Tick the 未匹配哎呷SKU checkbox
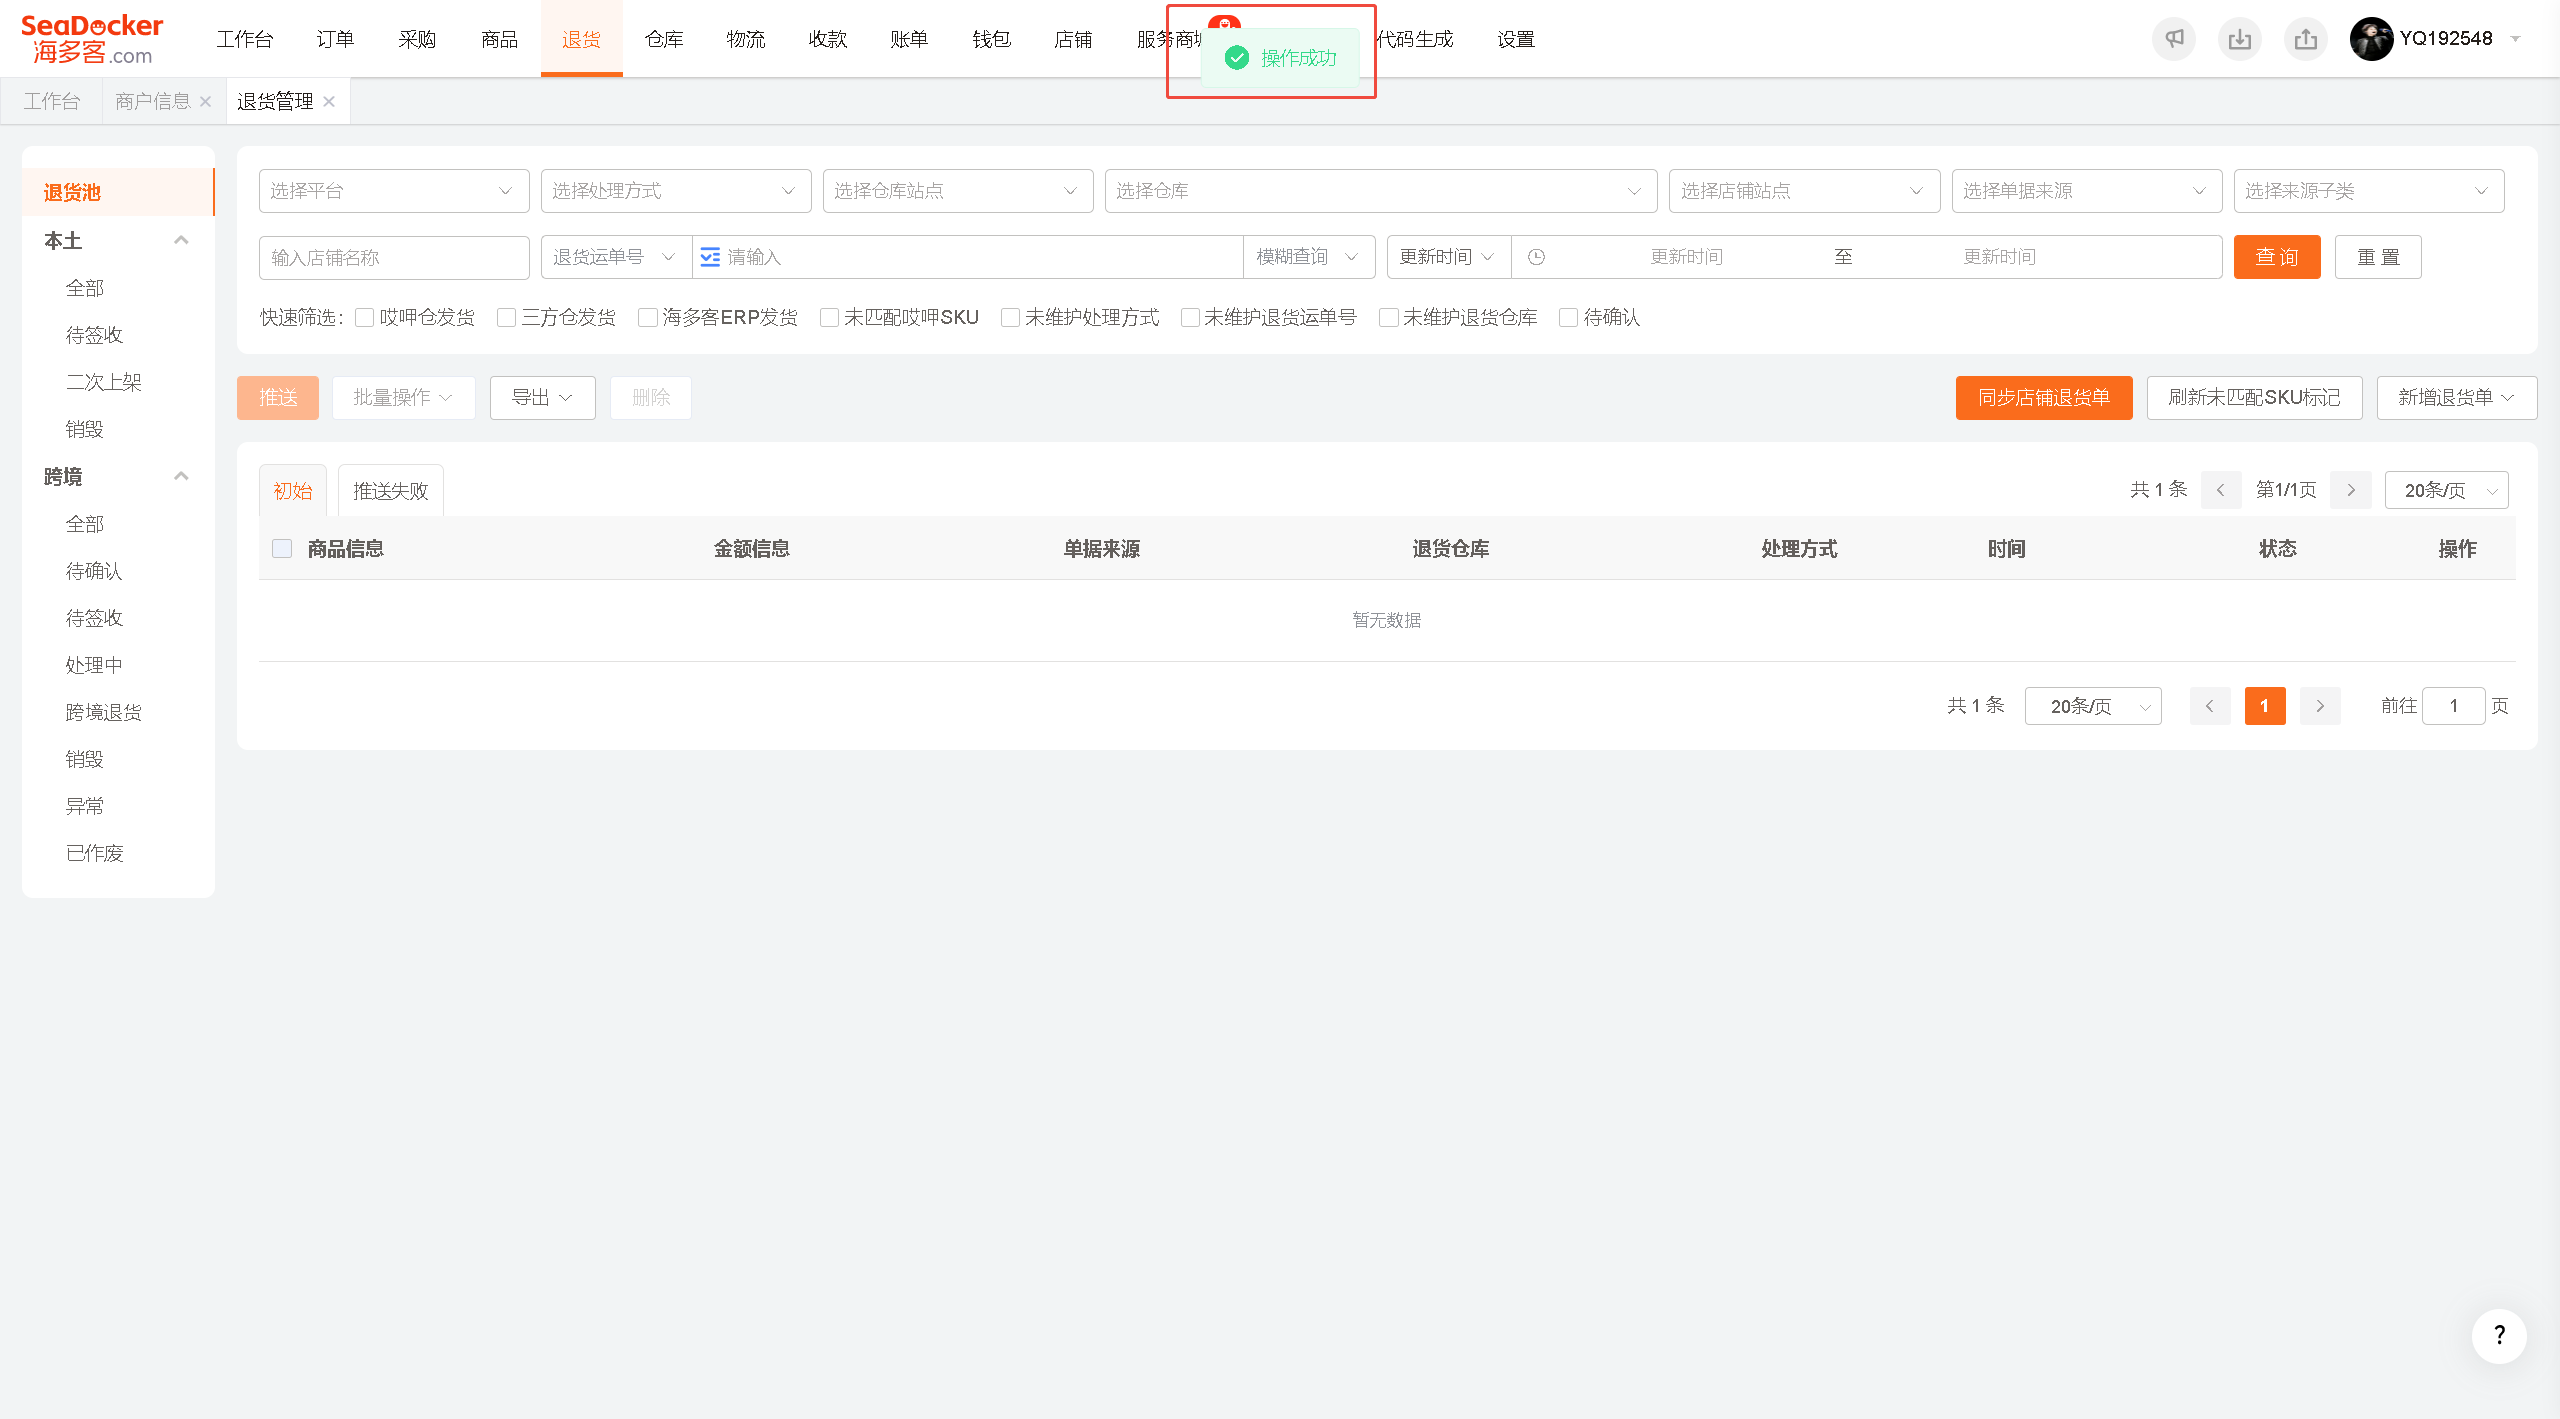The width and height of the screenshot is (2560, 1419). pos(829,318)
